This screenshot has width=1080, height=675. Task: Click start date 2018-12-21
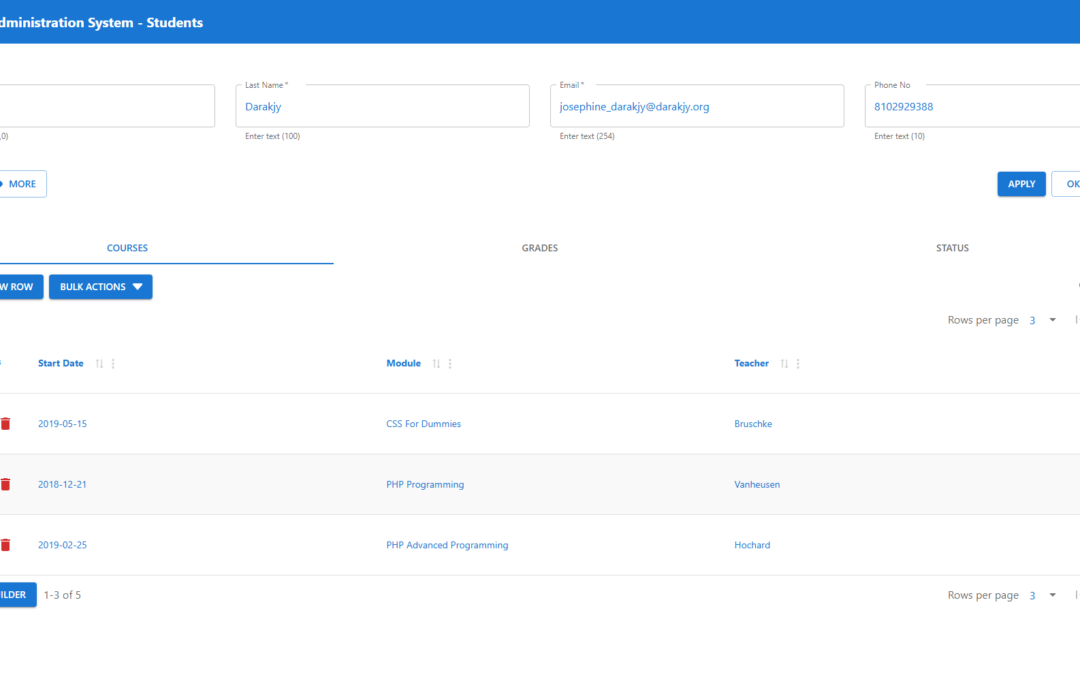pyautogui.click(x=62, y=485)
